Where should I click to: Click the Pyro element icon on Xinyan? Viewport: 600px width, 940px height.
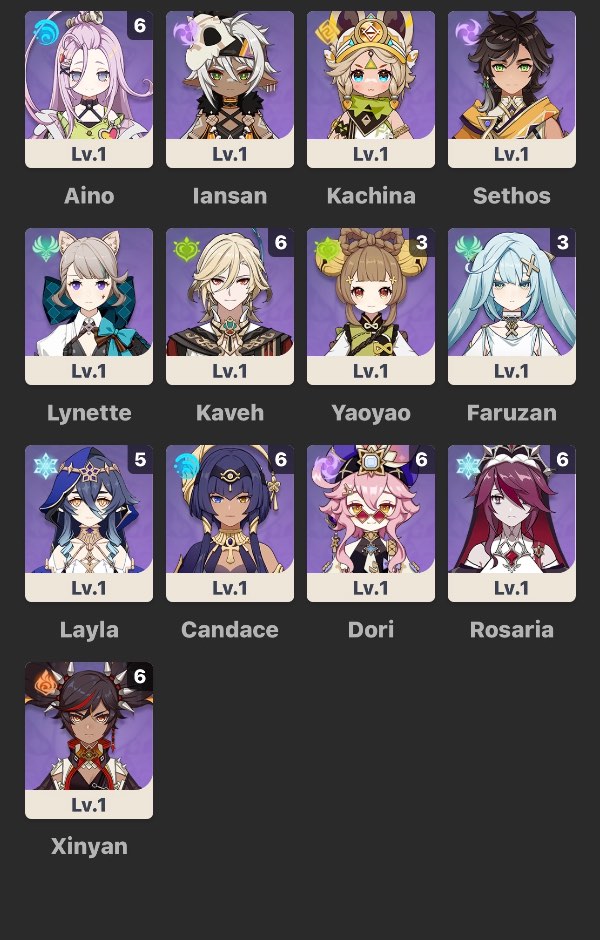(44, 683)
